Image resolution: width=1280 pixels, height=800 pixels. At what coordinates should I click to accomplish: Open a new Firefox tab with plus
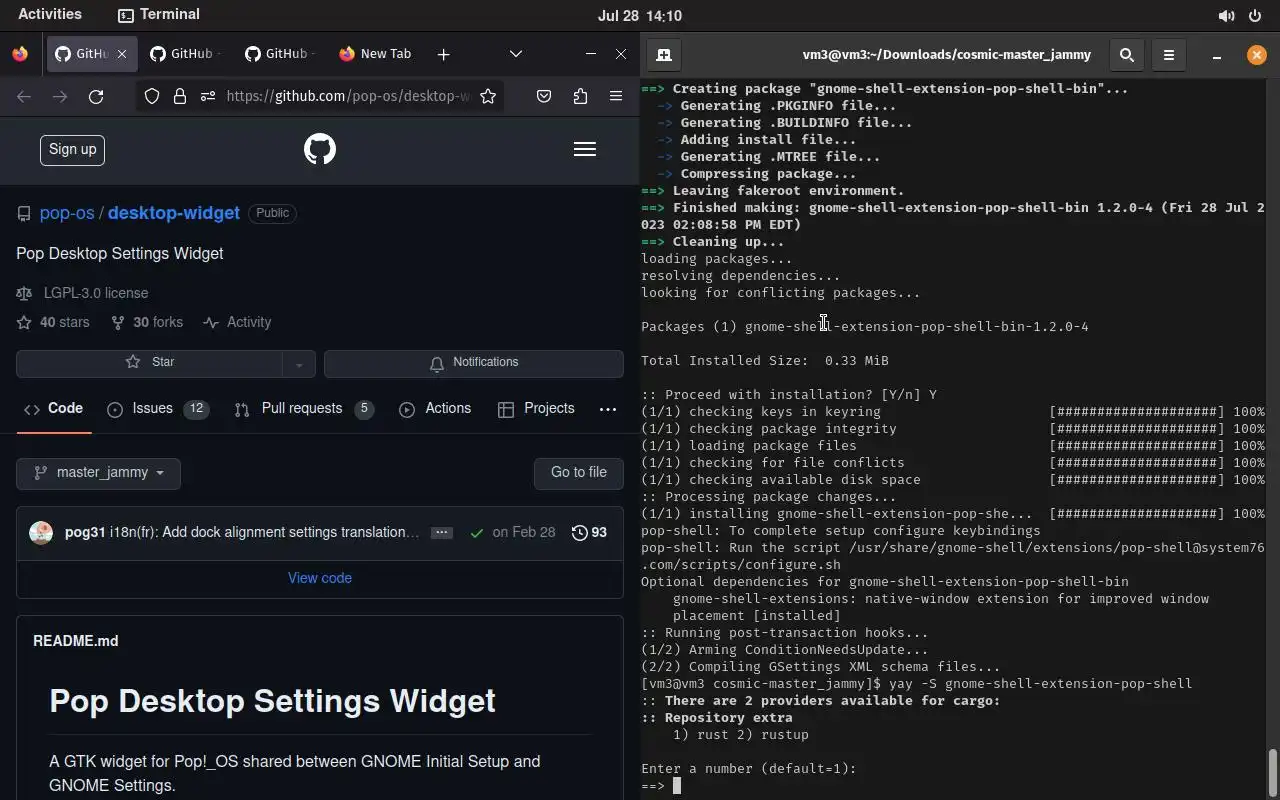[x=443, y=54]
